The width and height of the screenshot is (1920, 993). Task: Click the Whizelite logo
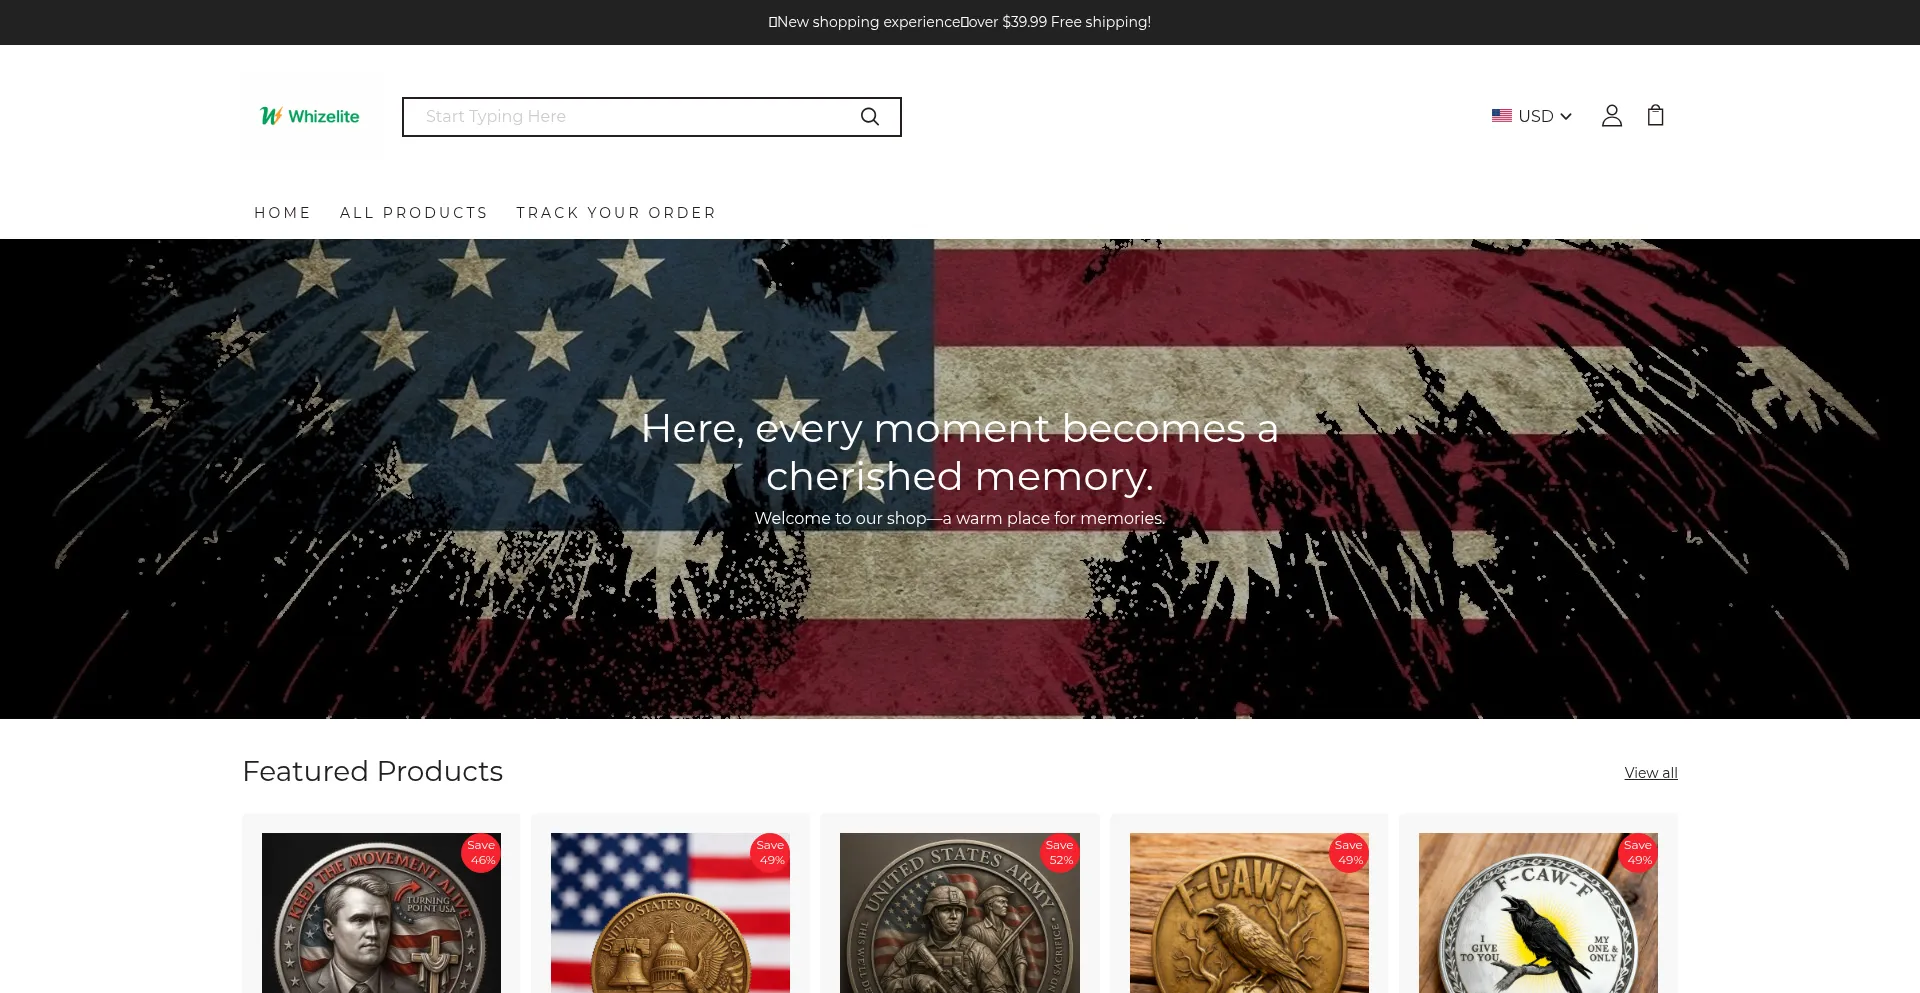[x=310, y=116]
